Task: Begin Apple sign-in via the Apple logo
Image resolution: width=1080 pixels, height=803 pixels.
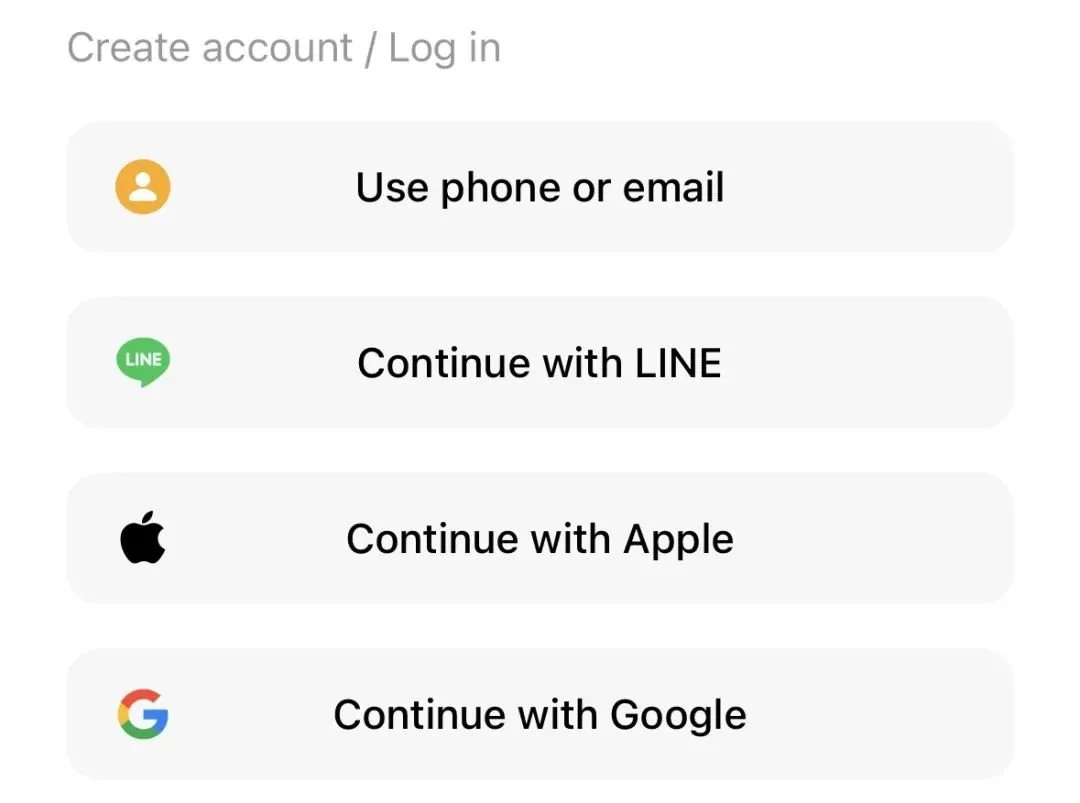Action: pos(143,538)
